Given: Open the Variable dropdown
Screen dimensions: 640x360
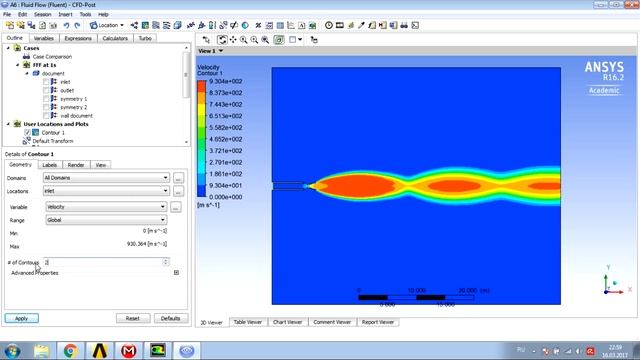Looking at the screenshot, I should [106, 207].
